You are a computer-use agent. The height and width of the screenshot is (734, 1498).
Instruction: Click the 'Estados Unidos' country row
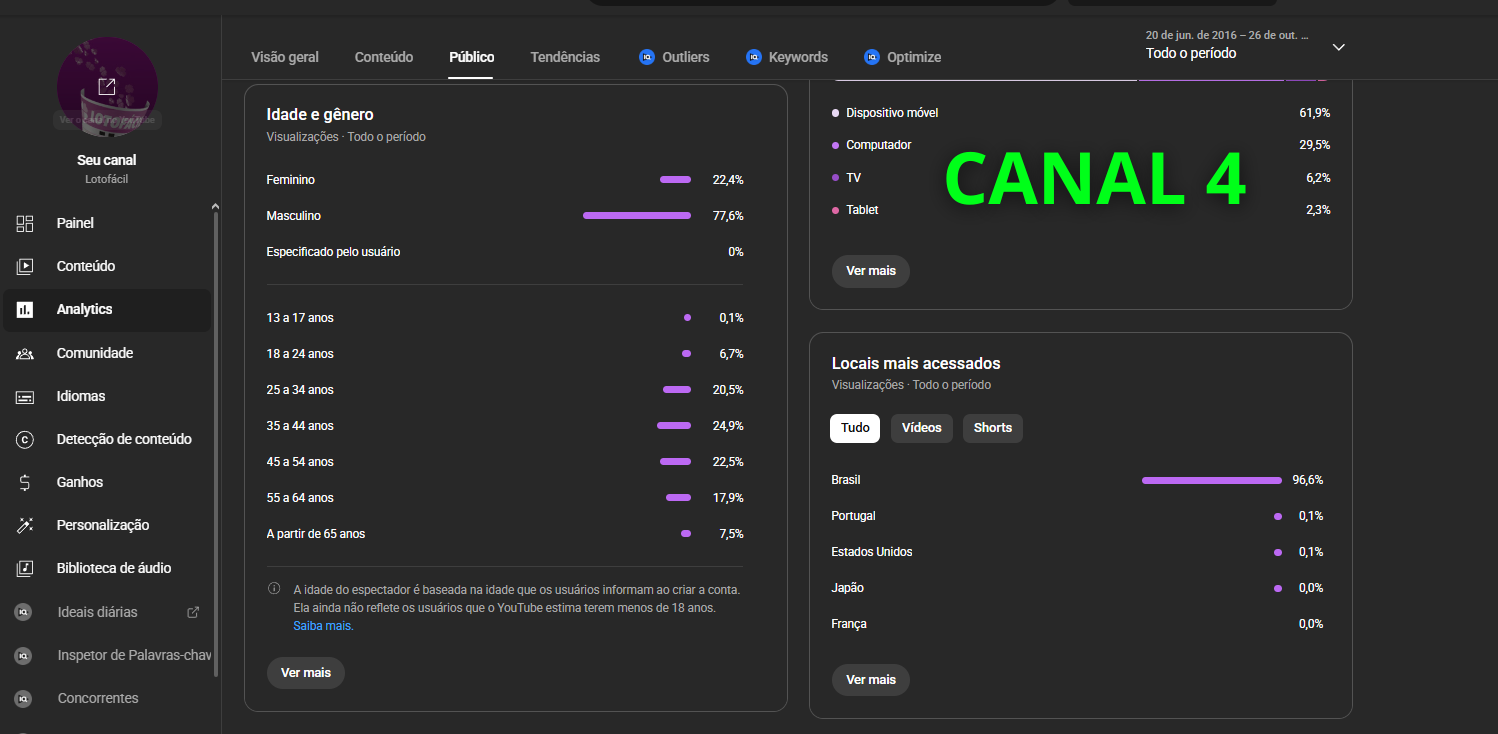coord(1078,552)
